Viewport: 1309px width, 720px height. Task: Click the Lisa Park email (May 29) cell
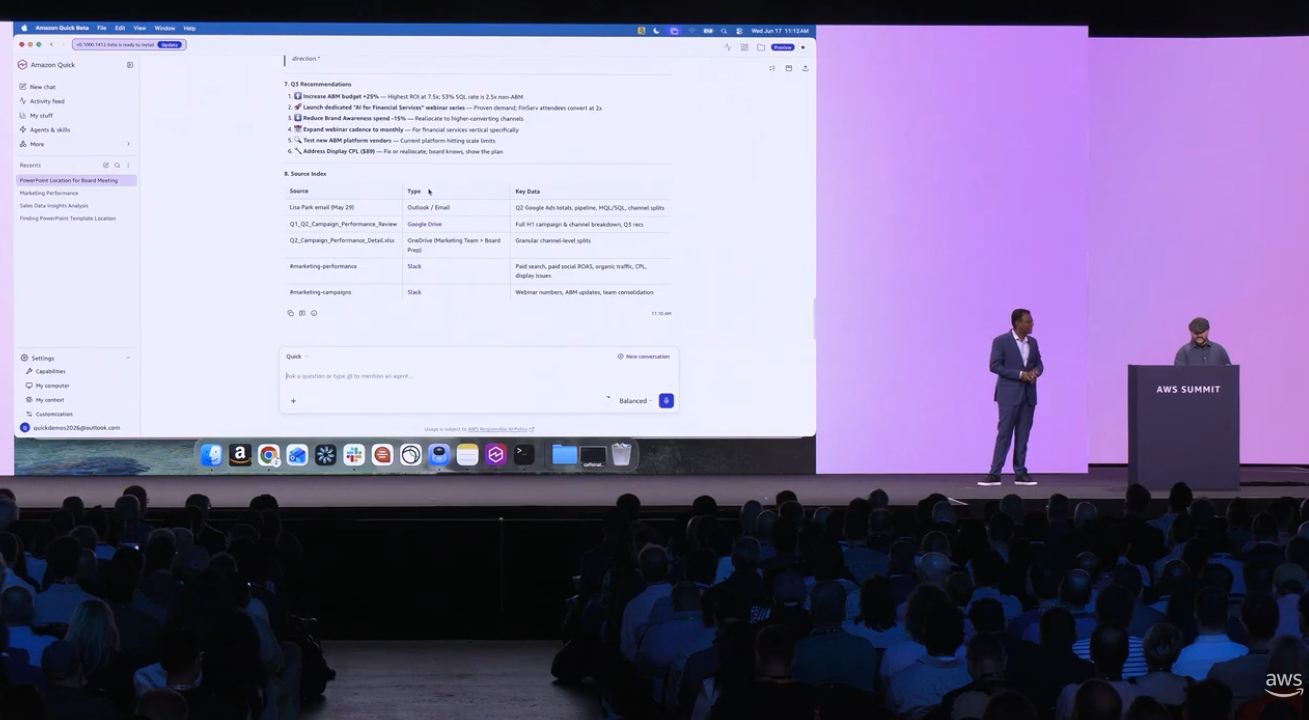pyautogui.click(x=322, y=208)
